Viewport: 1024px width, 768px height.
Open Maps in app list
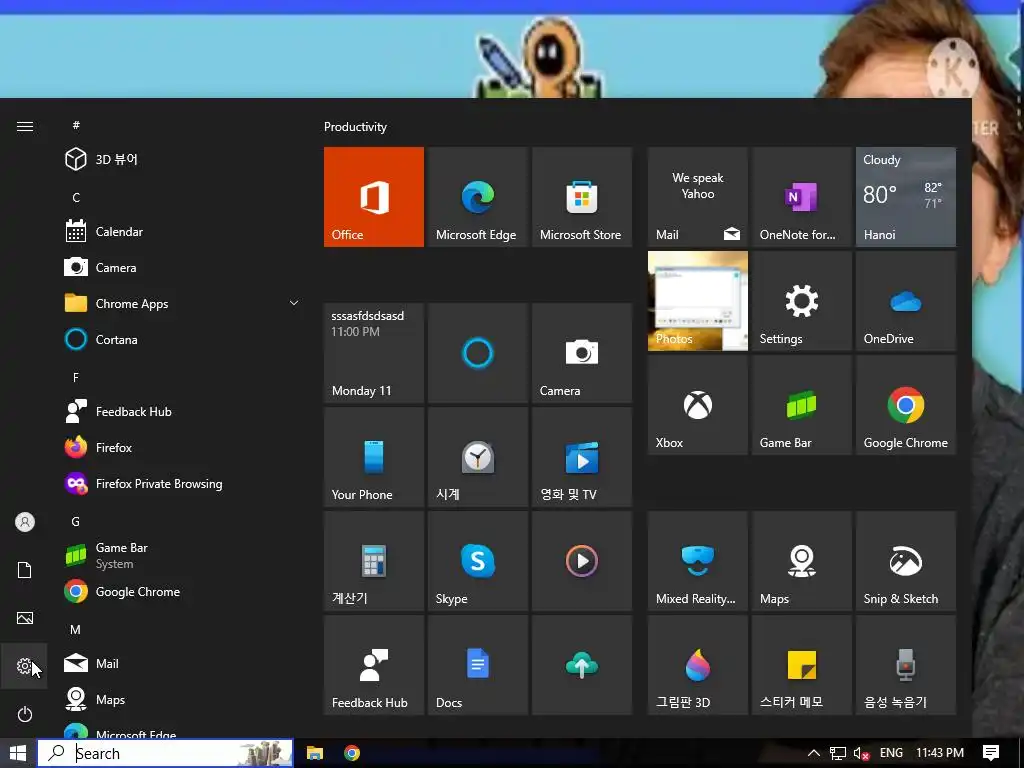point(182,699)
